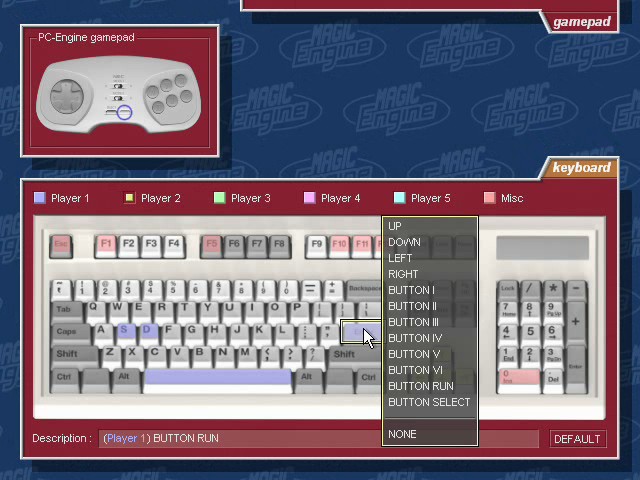Click the Backspace key
The width and height of the screenshot is (640, 480).
click(x=364, y=289)
